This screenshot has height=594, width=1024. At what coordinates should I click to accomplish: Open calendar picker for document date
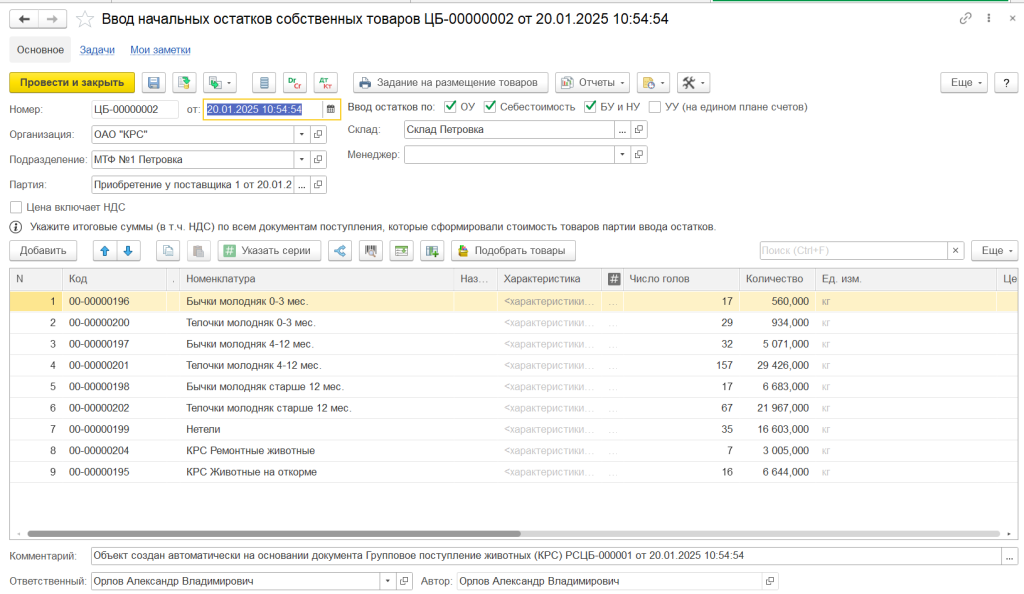tap(330, 109)
